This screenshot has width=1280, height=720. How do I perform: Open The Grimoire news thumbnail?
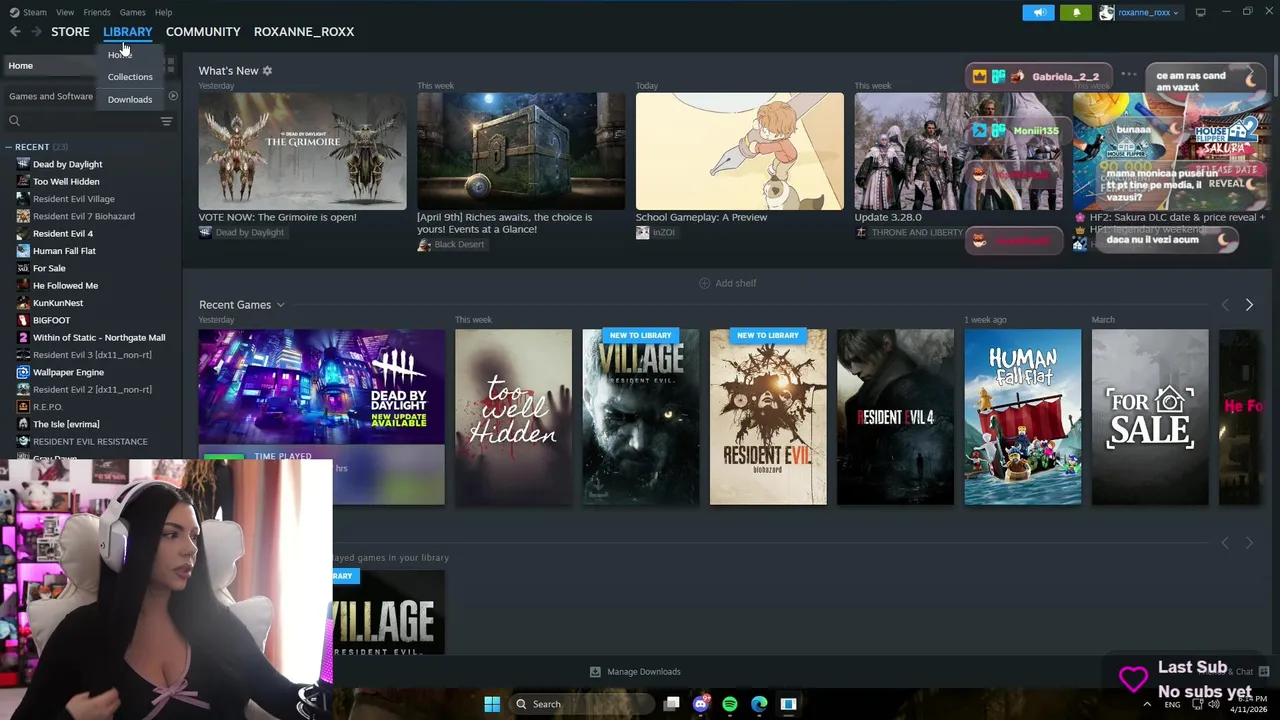[302, 151]
